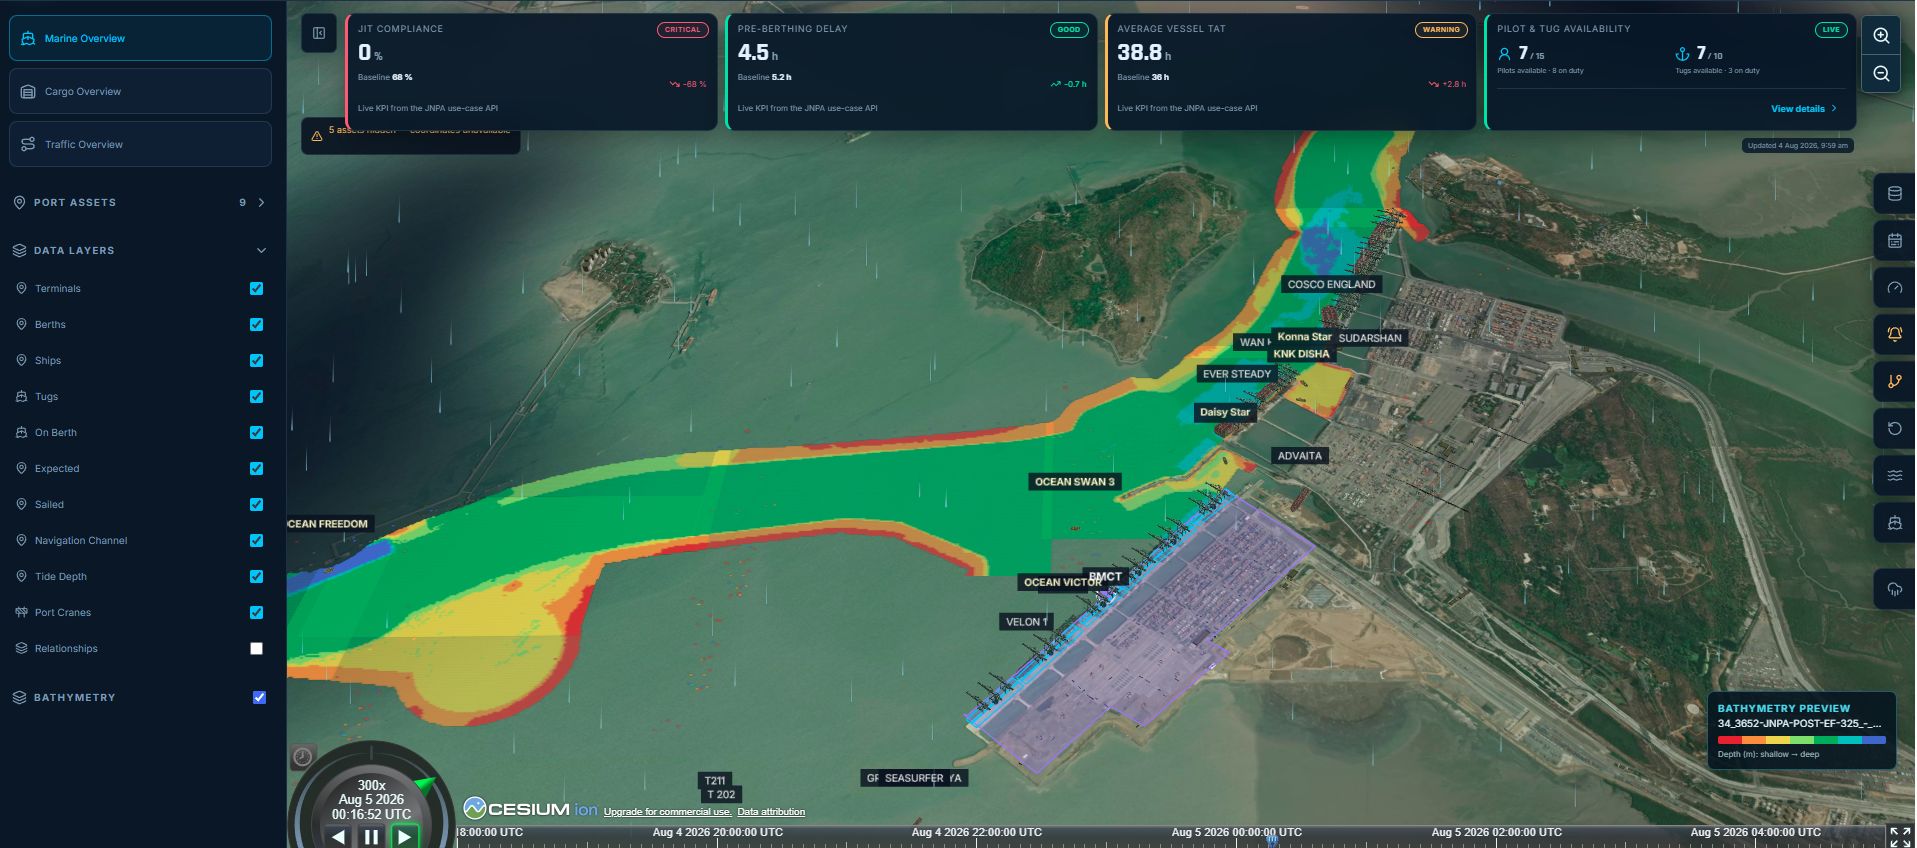This screenshot has width=1917, height=848.
Task: Open the calendar schedule panel
Action: [x=1894, y=241]
